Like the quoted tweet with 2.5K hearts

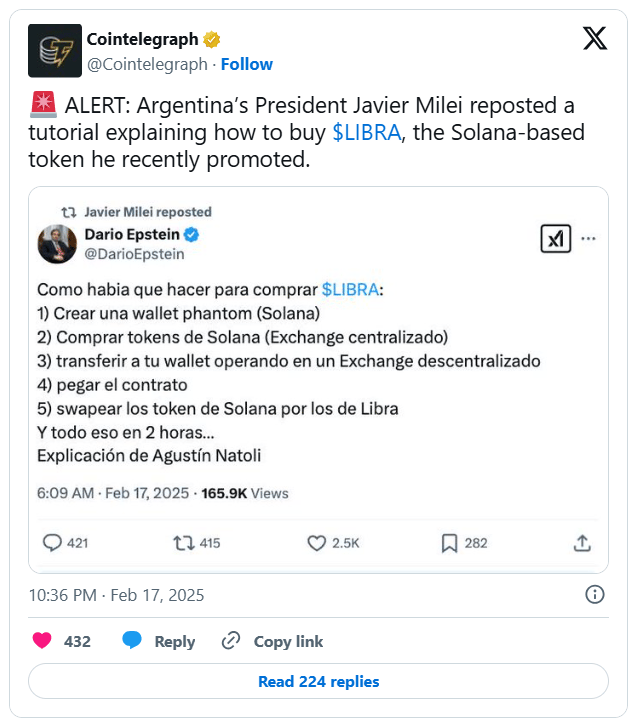pyautogui.click(x=317, y=543)
